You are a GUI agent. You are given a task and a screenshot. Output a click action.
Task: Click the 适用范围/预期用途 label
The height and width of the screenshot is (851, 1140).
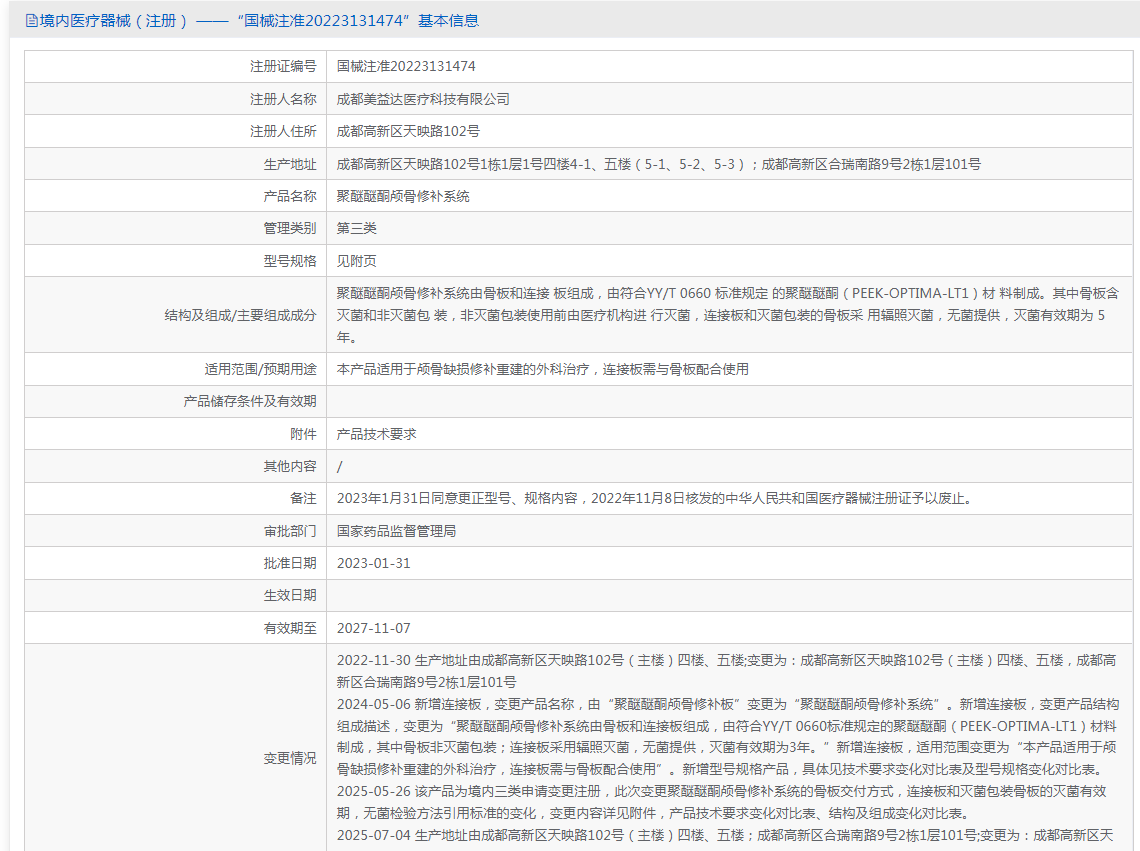pyautogui.click(x=260, y=369)
